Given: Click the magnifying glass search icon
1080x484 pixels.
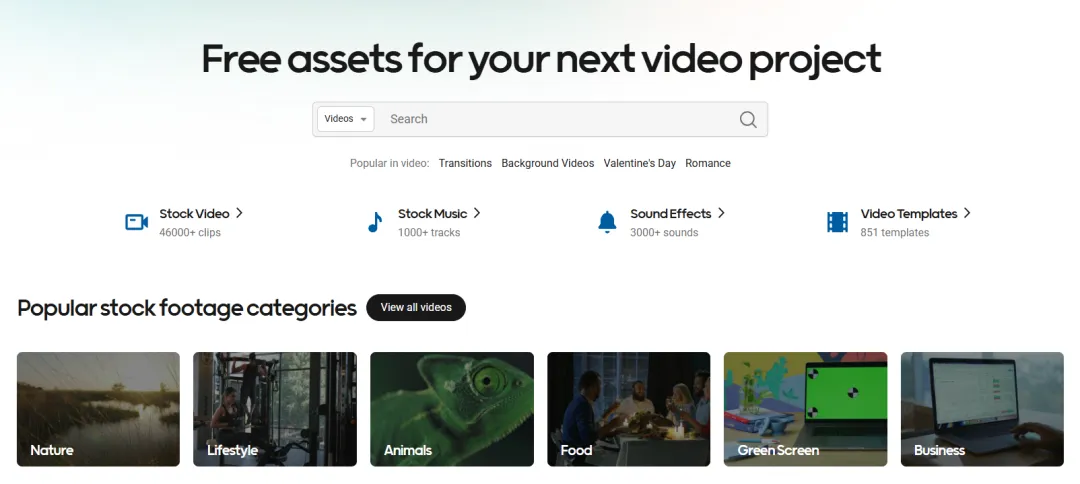Looking at the screenshot, I should pos(748,119).
